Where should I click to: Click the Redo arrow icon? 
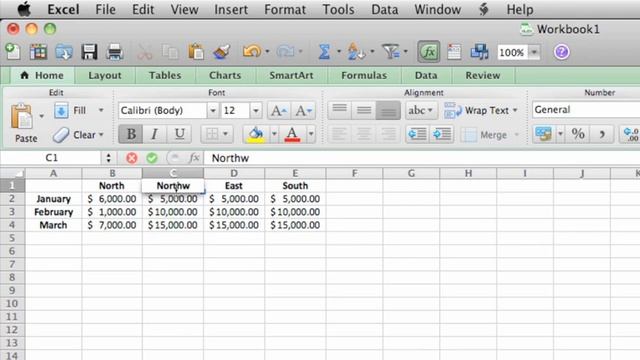(x=285, y=52)
